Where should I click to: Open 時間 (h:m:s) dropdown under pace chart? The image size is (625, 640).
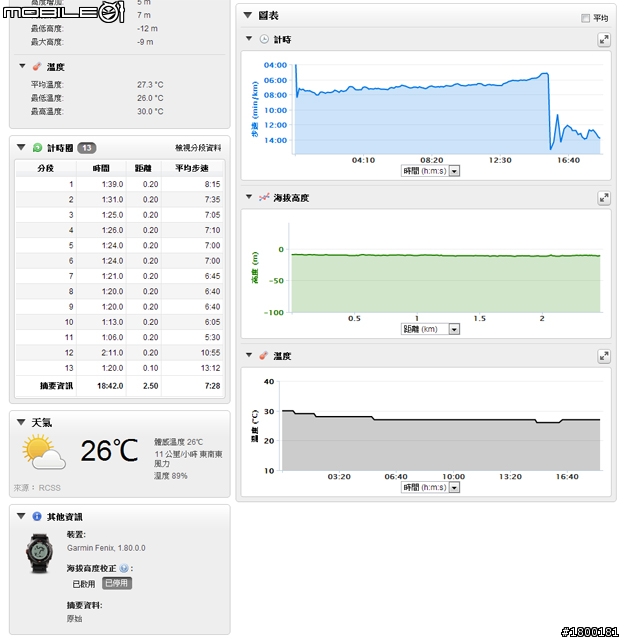pyautogui.click(x=430, y=171)
